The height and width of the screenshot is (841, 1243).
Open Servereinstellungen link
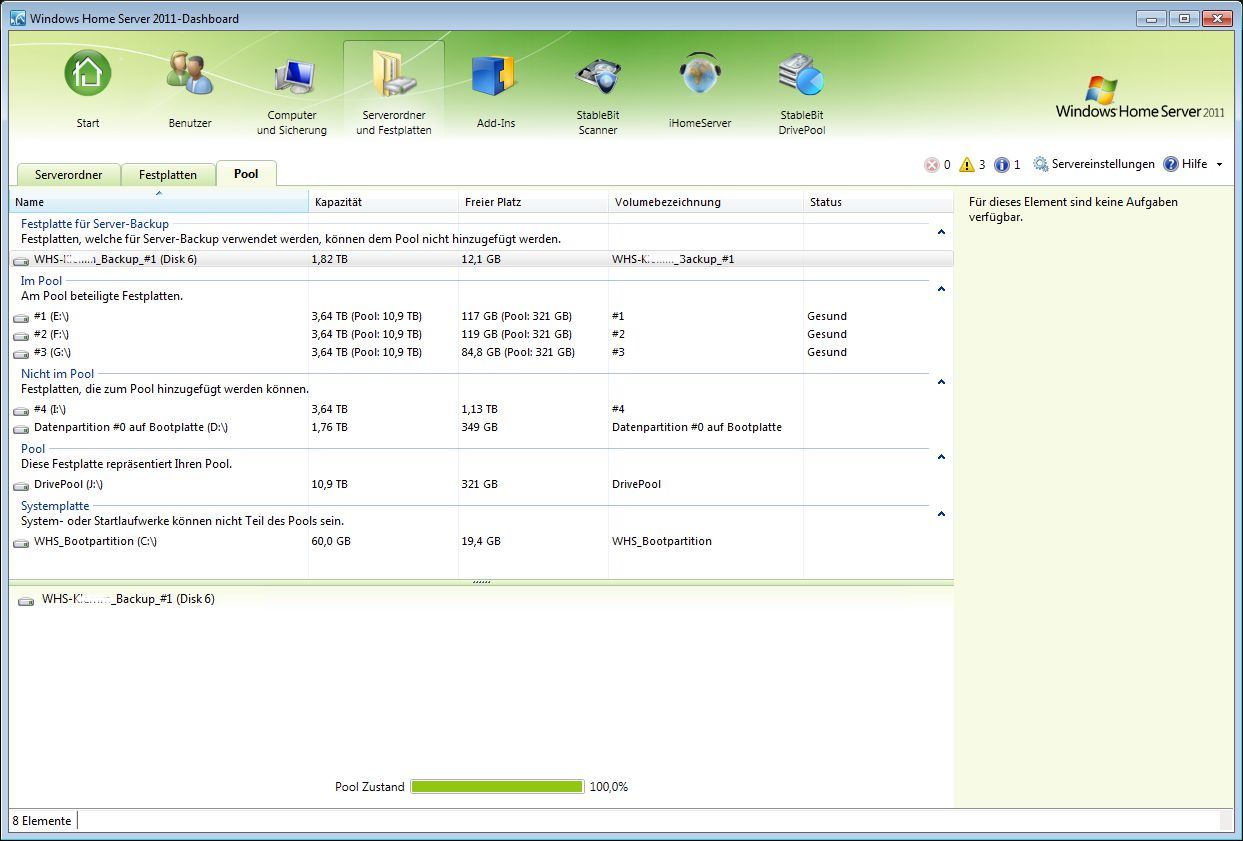click(x=1103, y=164)
